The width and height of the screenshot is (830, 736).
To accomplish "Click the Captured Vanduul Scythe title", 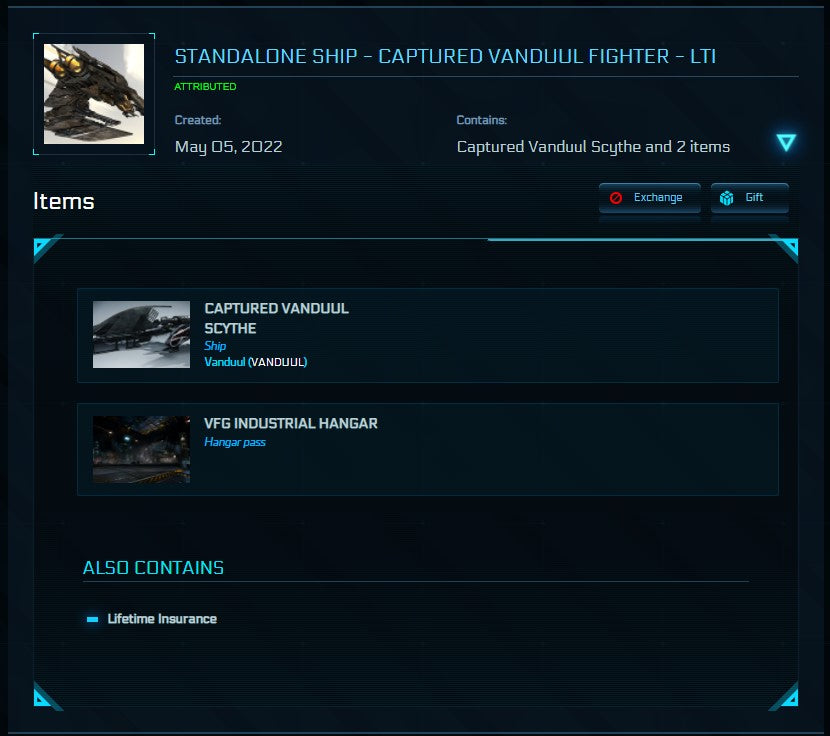I will tap(276, 318).
